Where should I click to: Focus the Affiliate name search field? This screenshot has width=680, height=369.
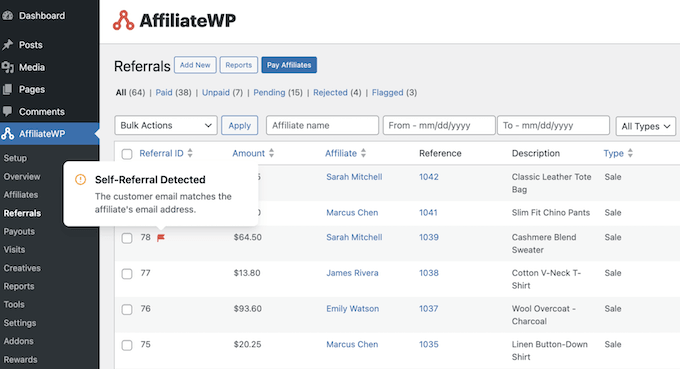point(322,125)
